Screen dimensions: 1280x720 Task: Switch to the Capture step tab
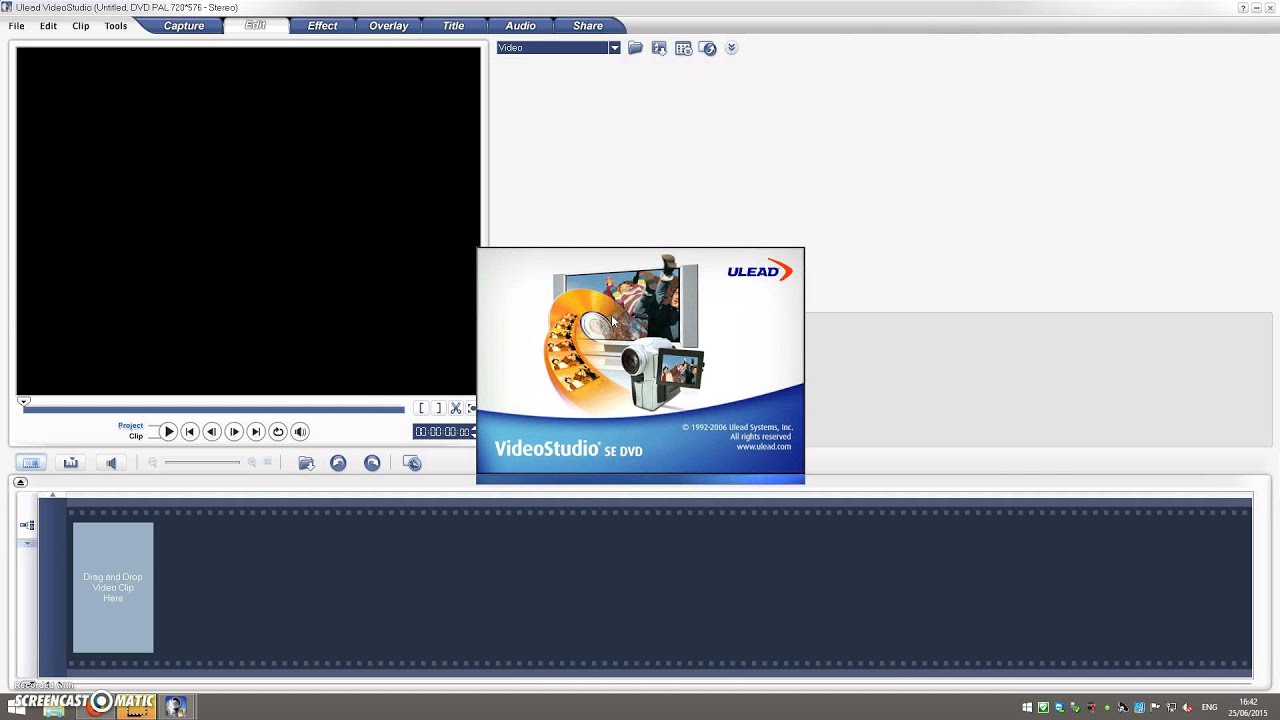[x=184, y=26]
